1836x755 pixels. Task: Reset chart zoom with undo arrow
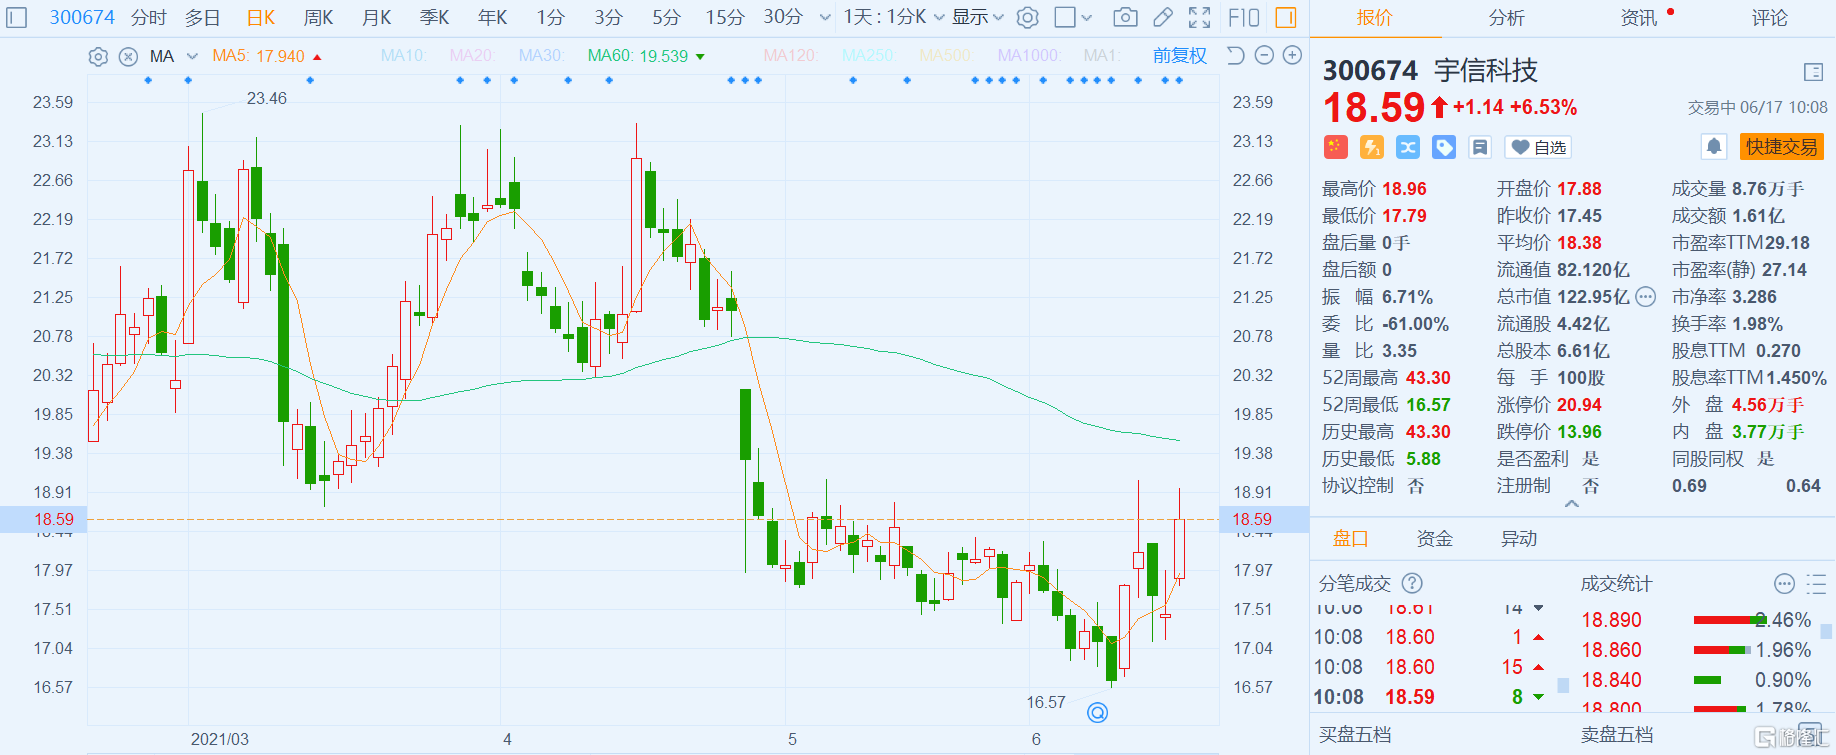(1236, 55)
